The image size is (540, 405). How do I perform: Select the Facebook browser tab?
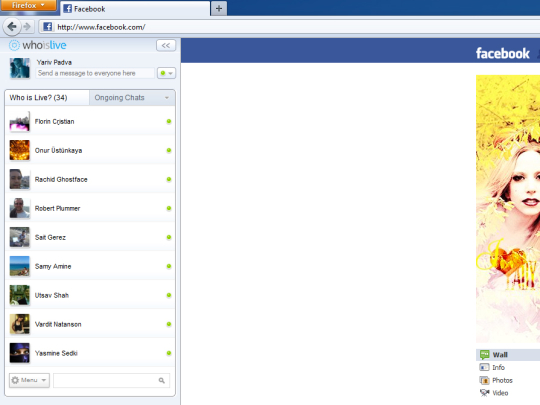135,9
